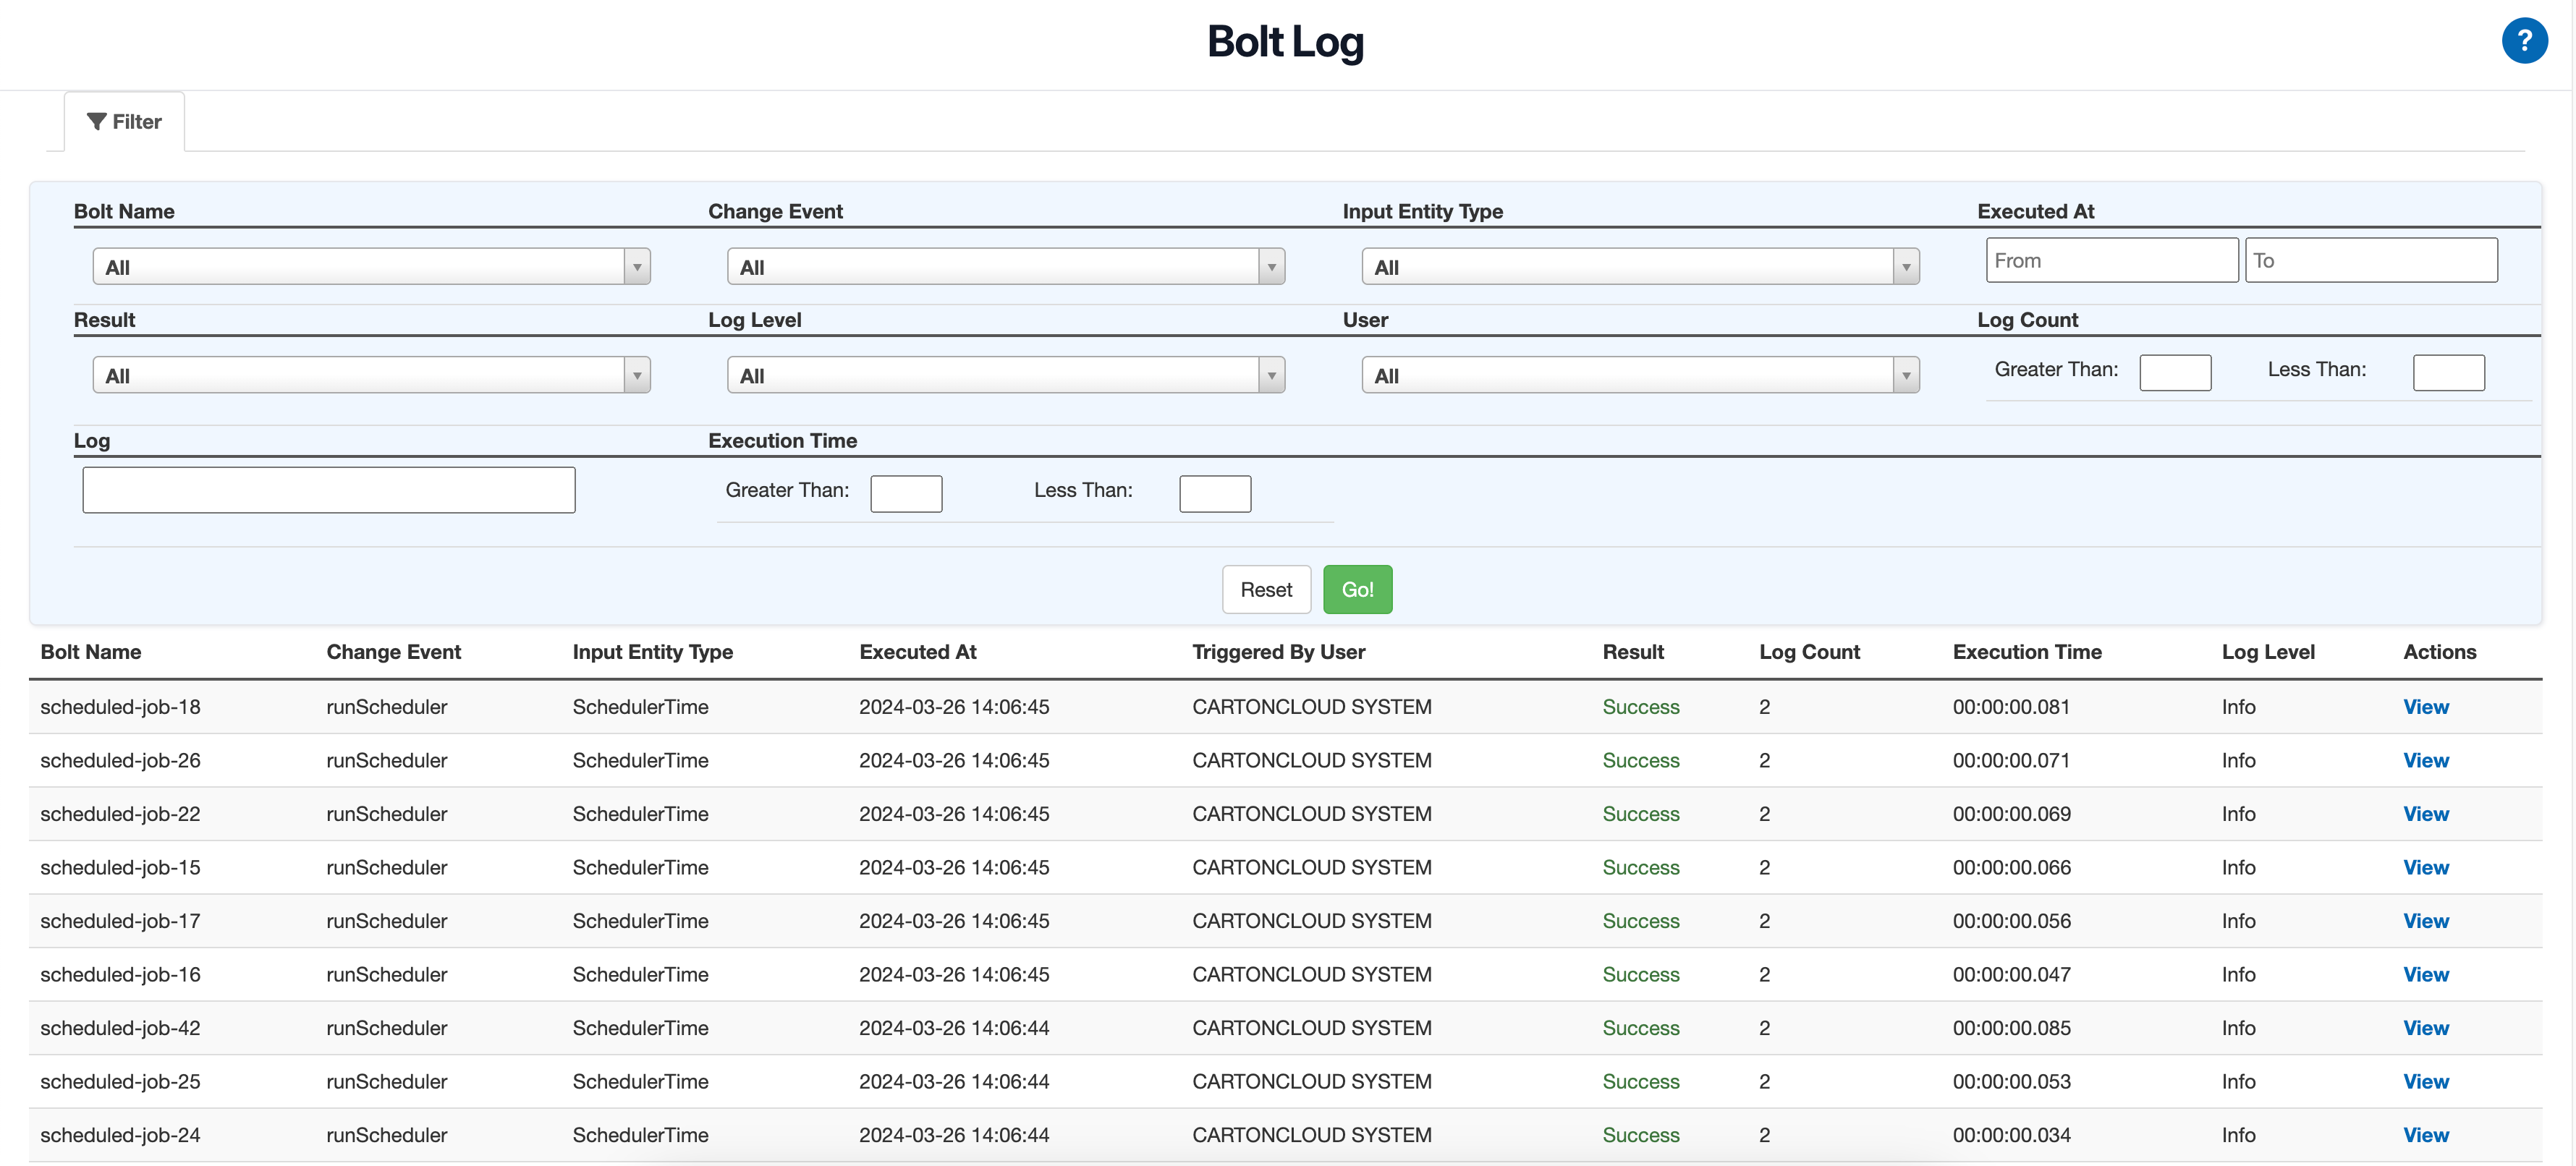Viewport: 2576px width, 1166px height.
Task: View details for scheduled-job-18
Action: pos(2426,706)
